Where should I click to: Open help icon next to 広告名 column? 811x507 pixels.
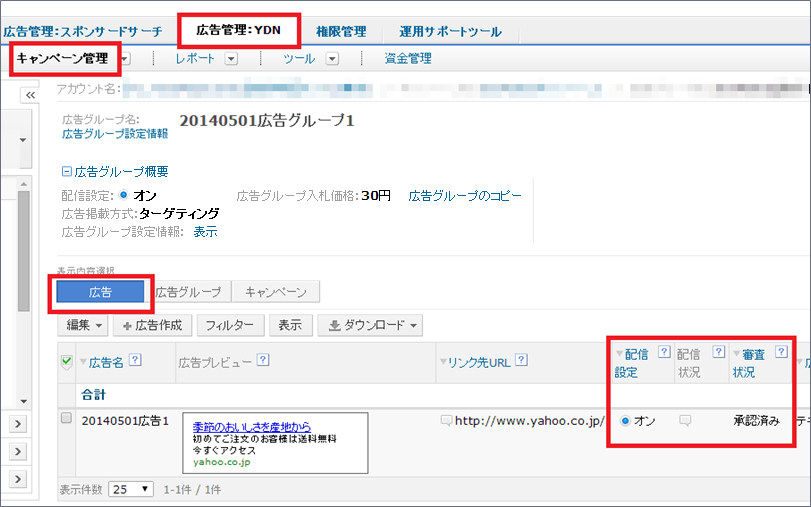[135, 360]
